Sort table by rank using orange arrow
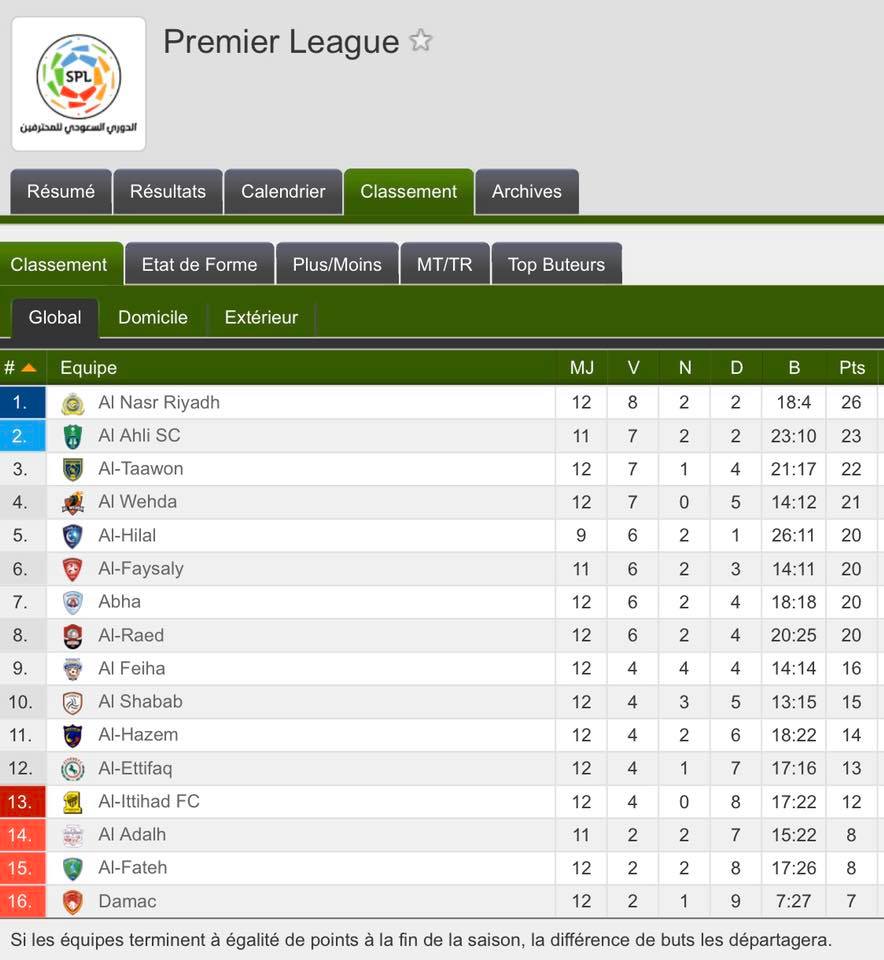Screen dimensions: 884x960 click(x=29, y=368)
